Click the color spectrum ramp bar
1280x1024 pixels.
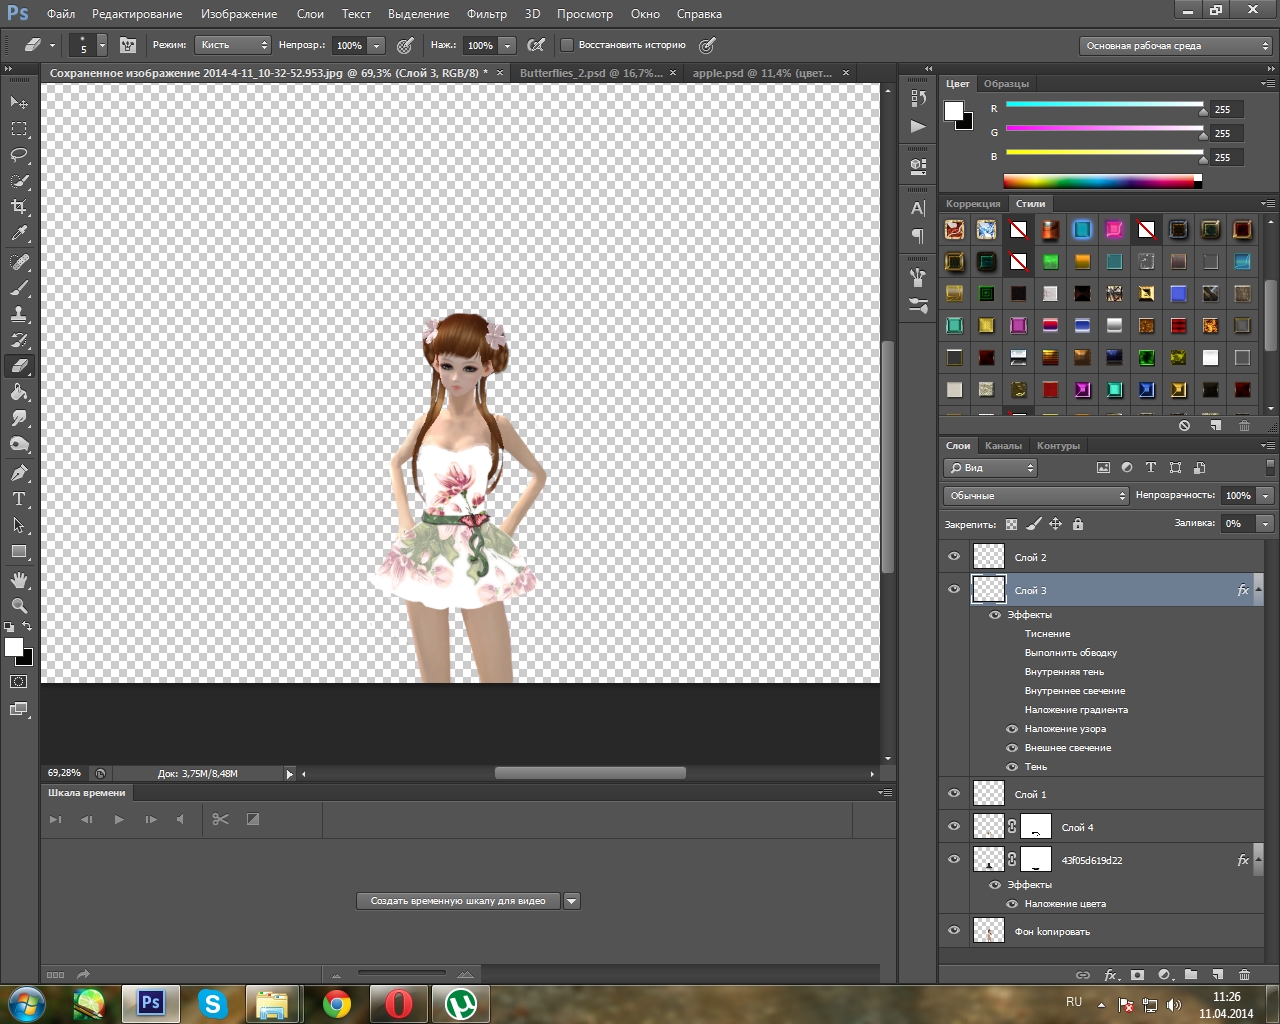(x=1098, y=182)
